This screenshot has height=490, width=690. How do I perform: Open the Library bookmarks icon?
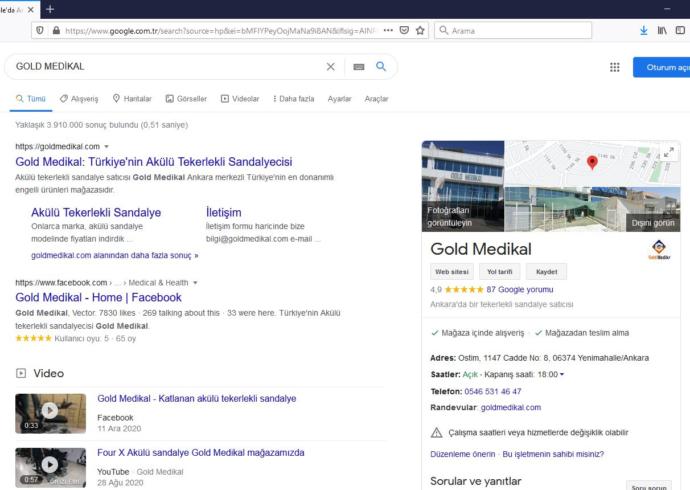(x=662, y=30)
